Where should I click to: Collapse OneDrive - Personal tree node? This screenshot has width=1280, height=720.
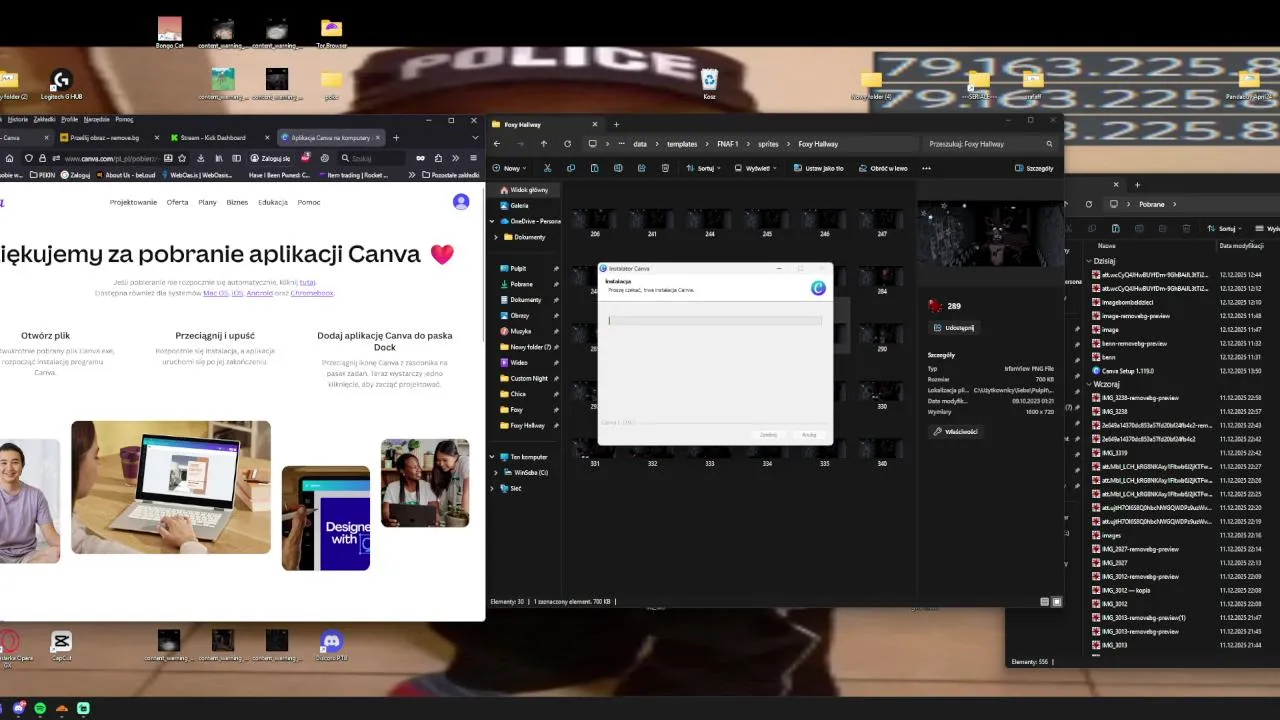pos(492,221)
